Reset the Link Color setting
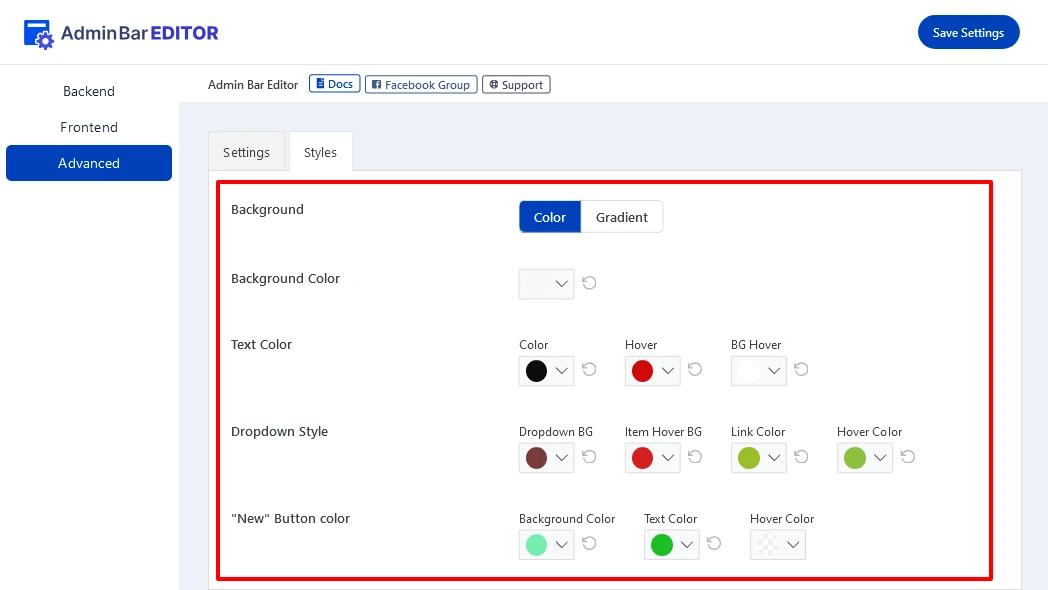Image resolution: width=1048 pixels, height=590 pixels. tap(801, 457)
